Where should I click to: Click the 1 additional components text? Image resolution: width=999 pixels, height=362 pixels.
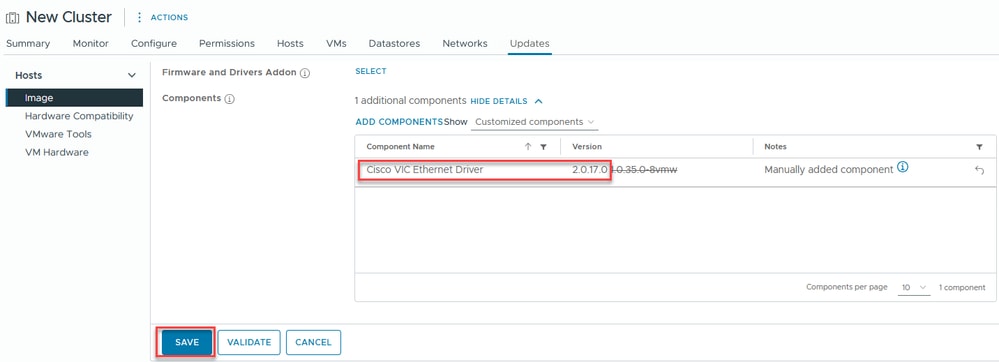411,101
